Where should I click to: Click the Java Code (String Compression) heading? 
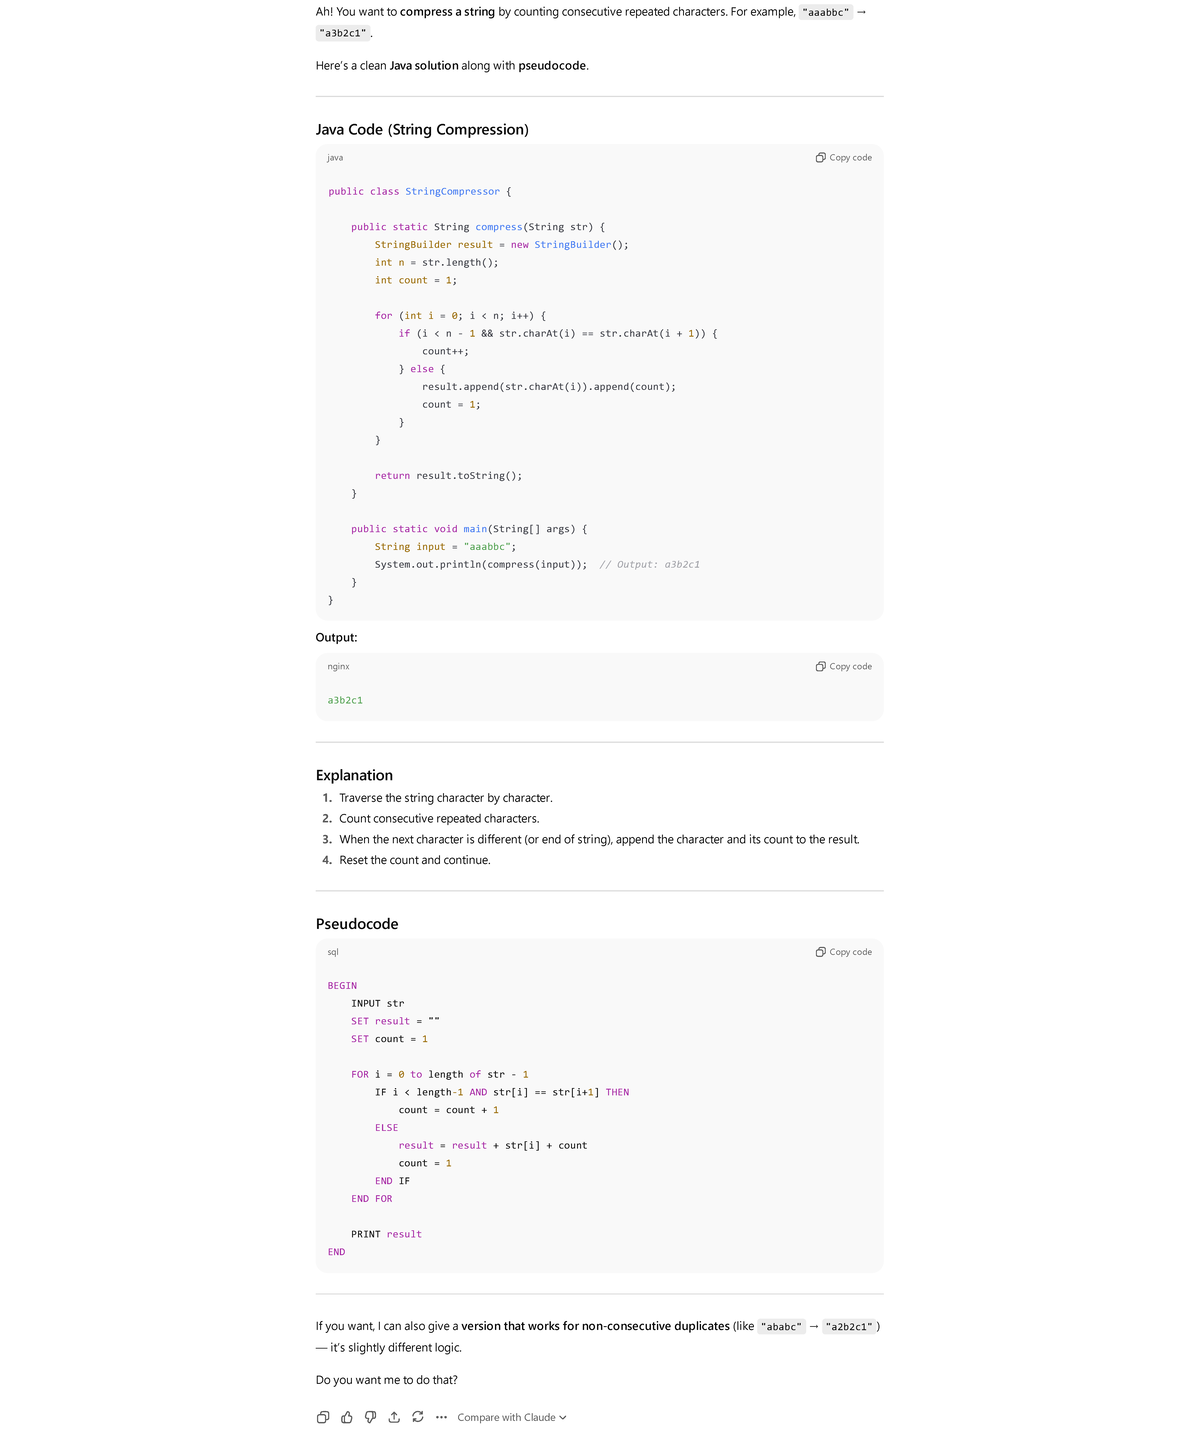[x=422, y=130]
